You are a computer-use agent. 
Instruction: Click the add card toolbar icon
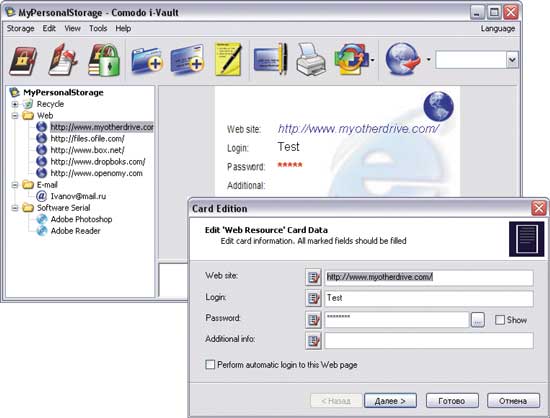click(x=187, y=60)
